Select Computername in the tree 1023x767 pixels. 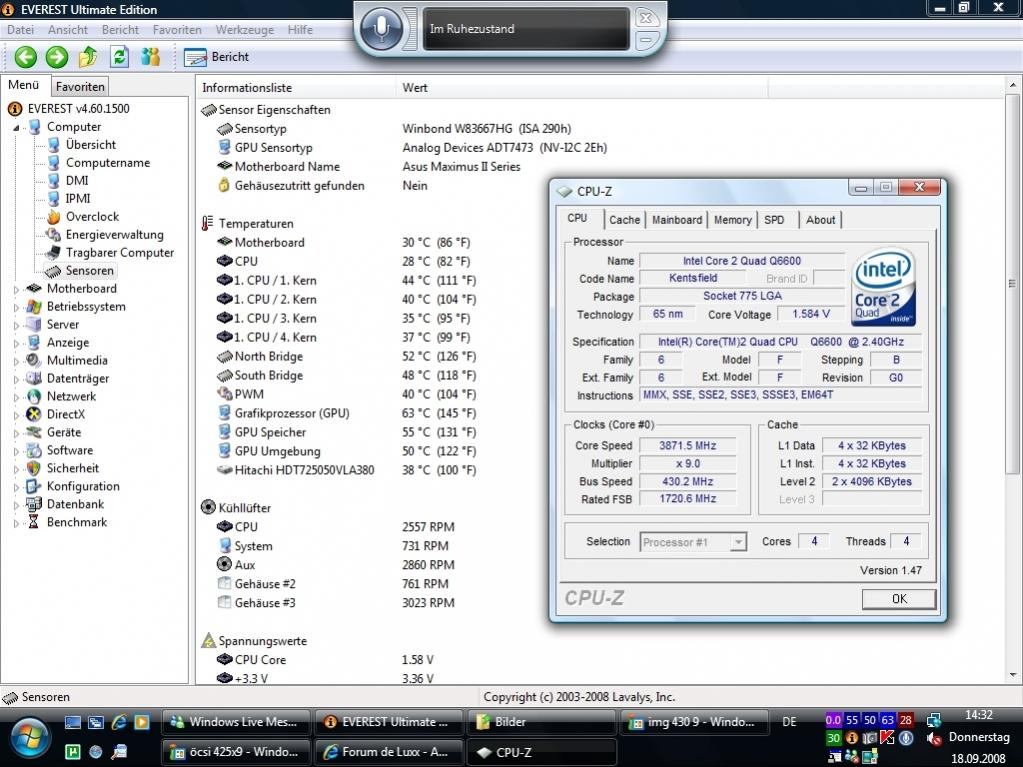(x=108, y=163)
